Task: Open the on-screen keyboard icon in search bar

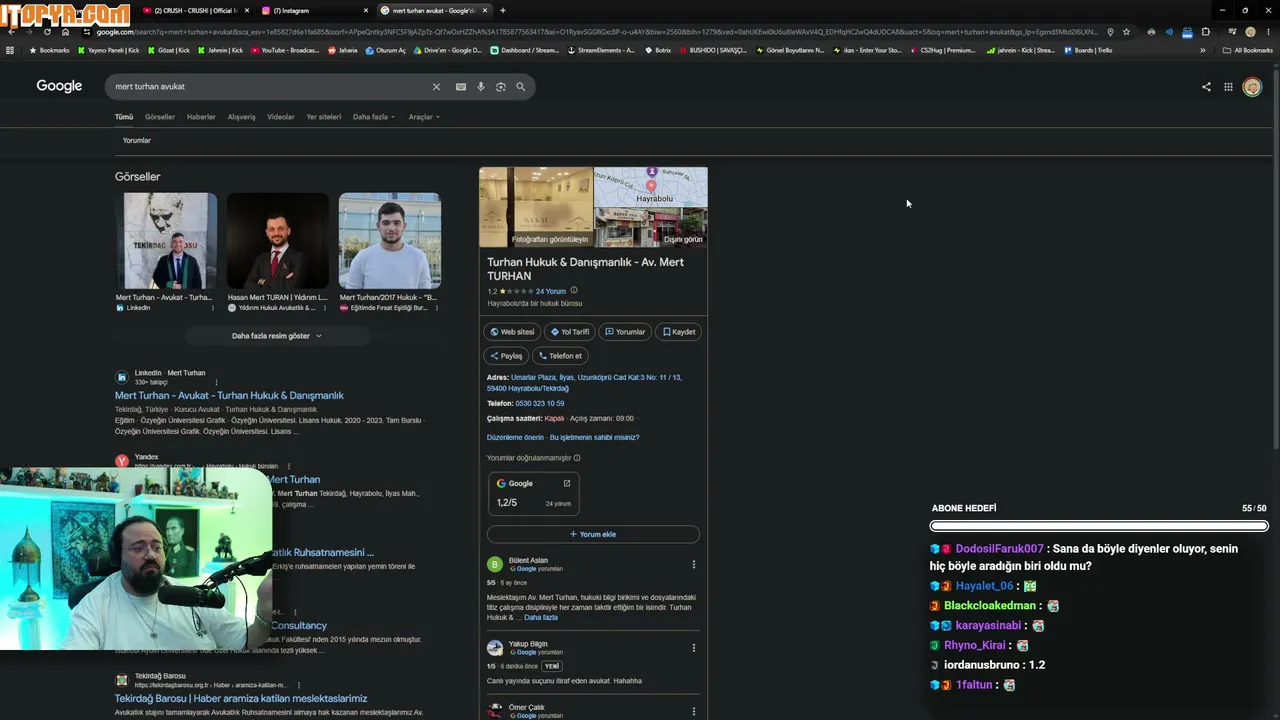Action: (461, 87)
